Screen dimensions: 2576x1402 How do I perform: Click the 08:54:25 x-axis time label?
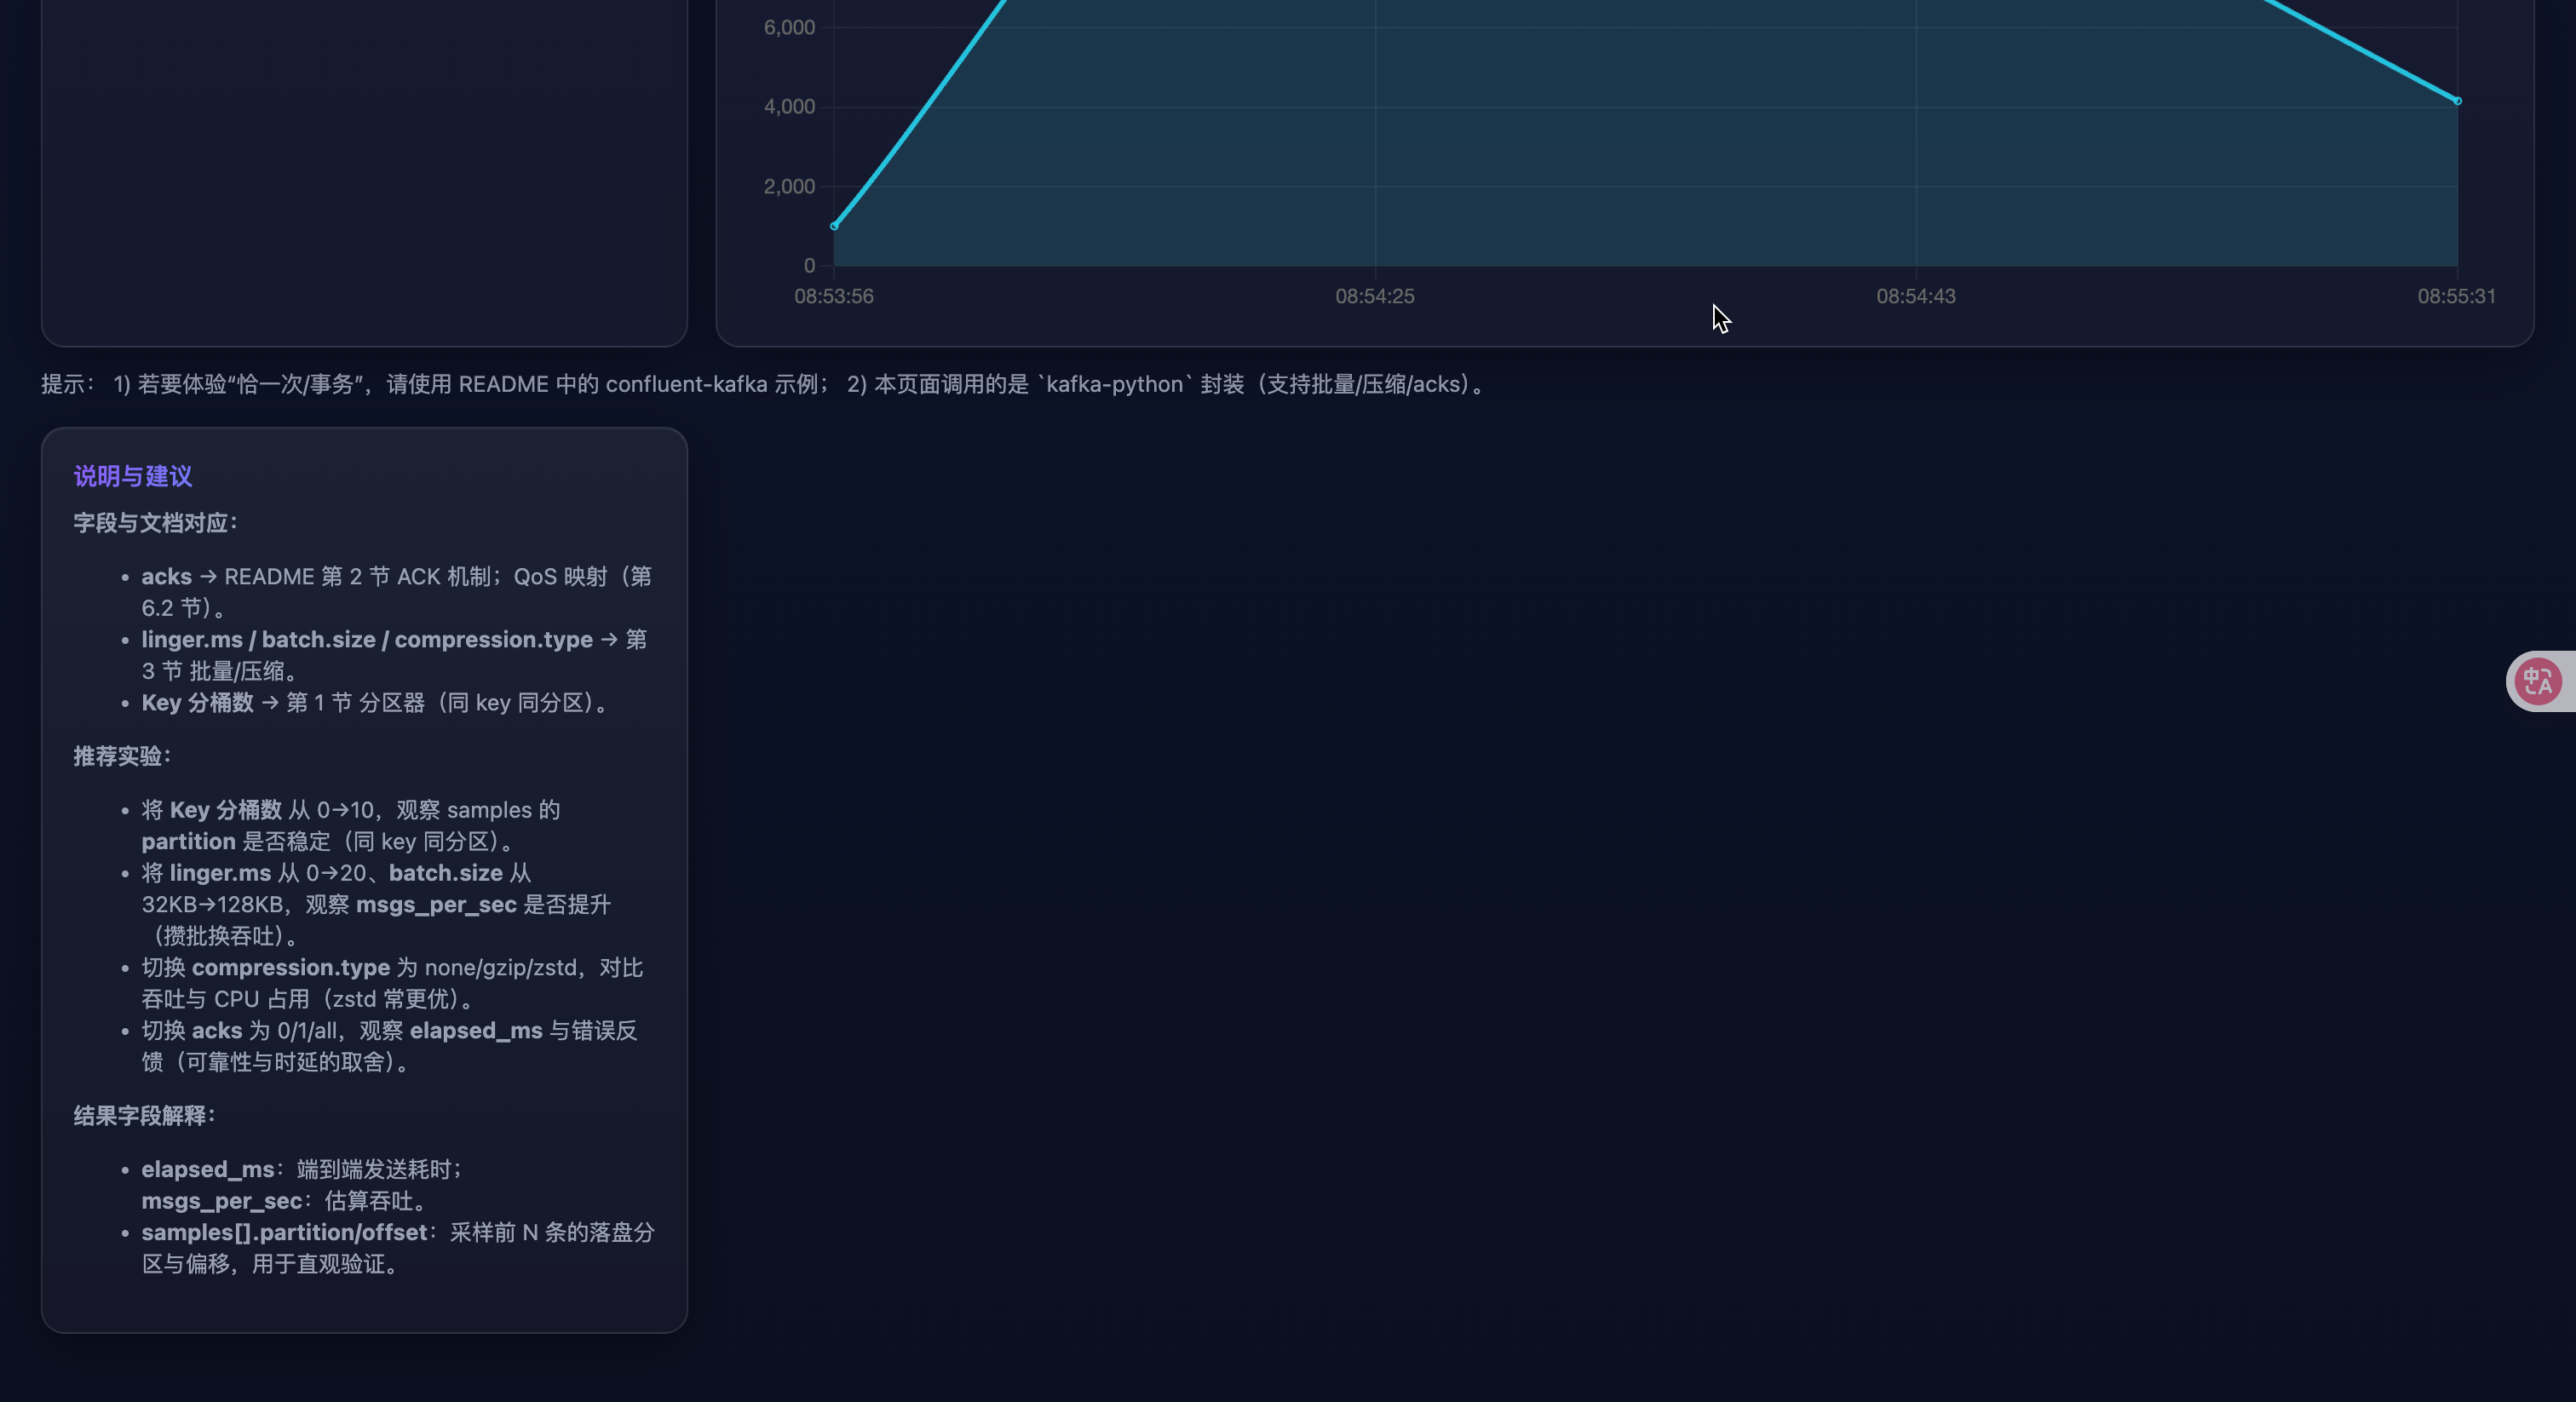click(x=1374, y=296)
